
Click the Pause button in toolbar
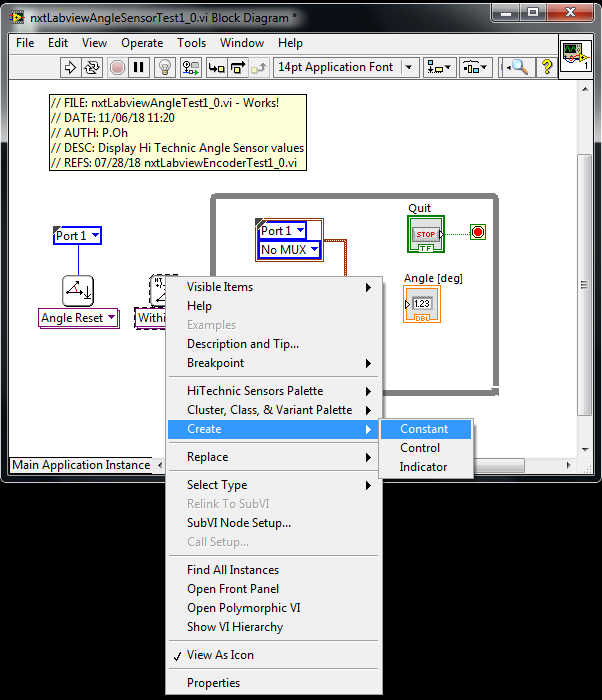point(138,67)
